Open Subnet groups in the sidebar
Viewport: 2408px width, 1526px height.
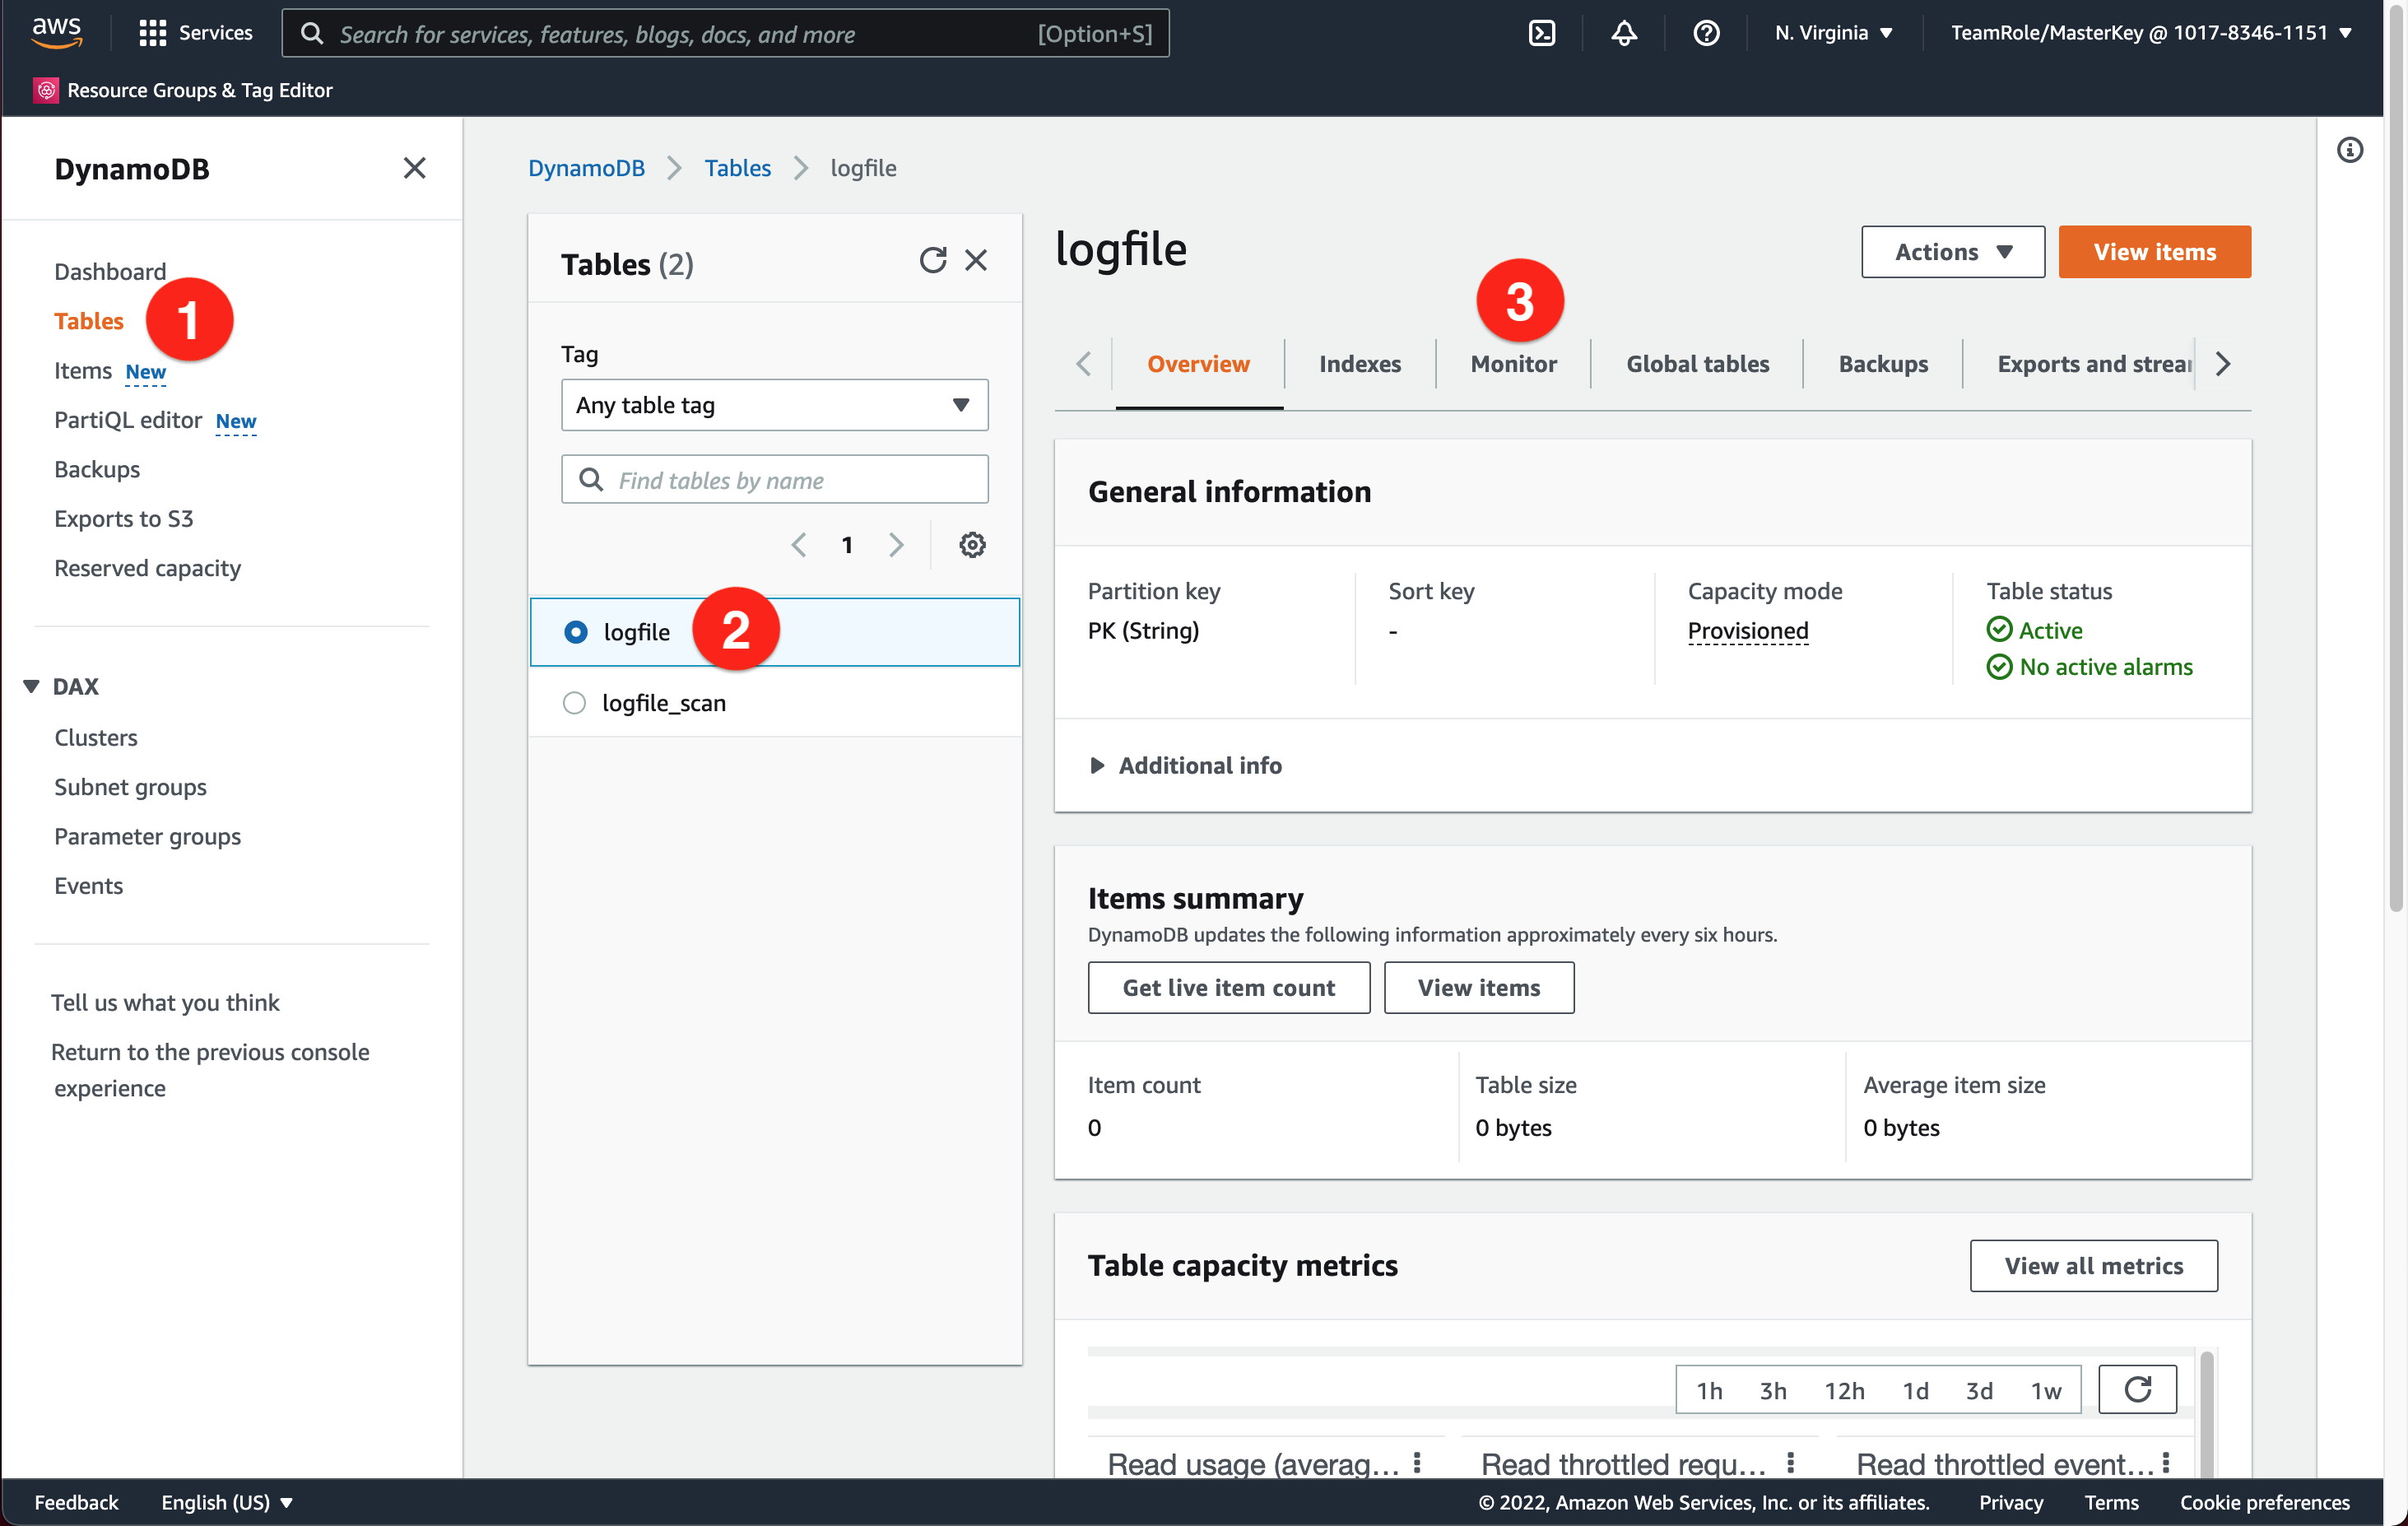(130, 787)
